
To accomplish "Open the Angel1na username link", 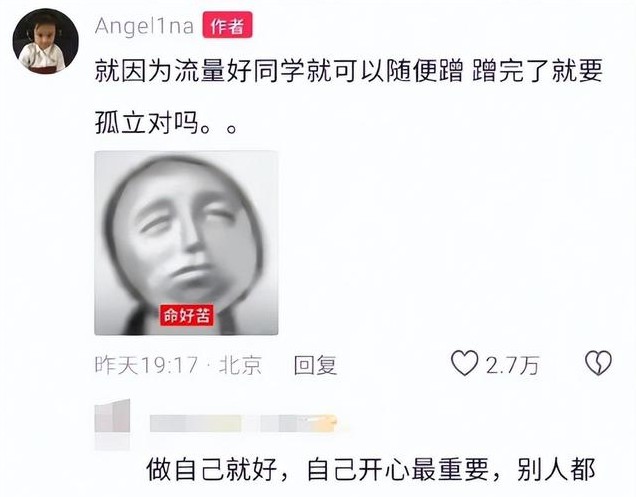I will point(144,26).
